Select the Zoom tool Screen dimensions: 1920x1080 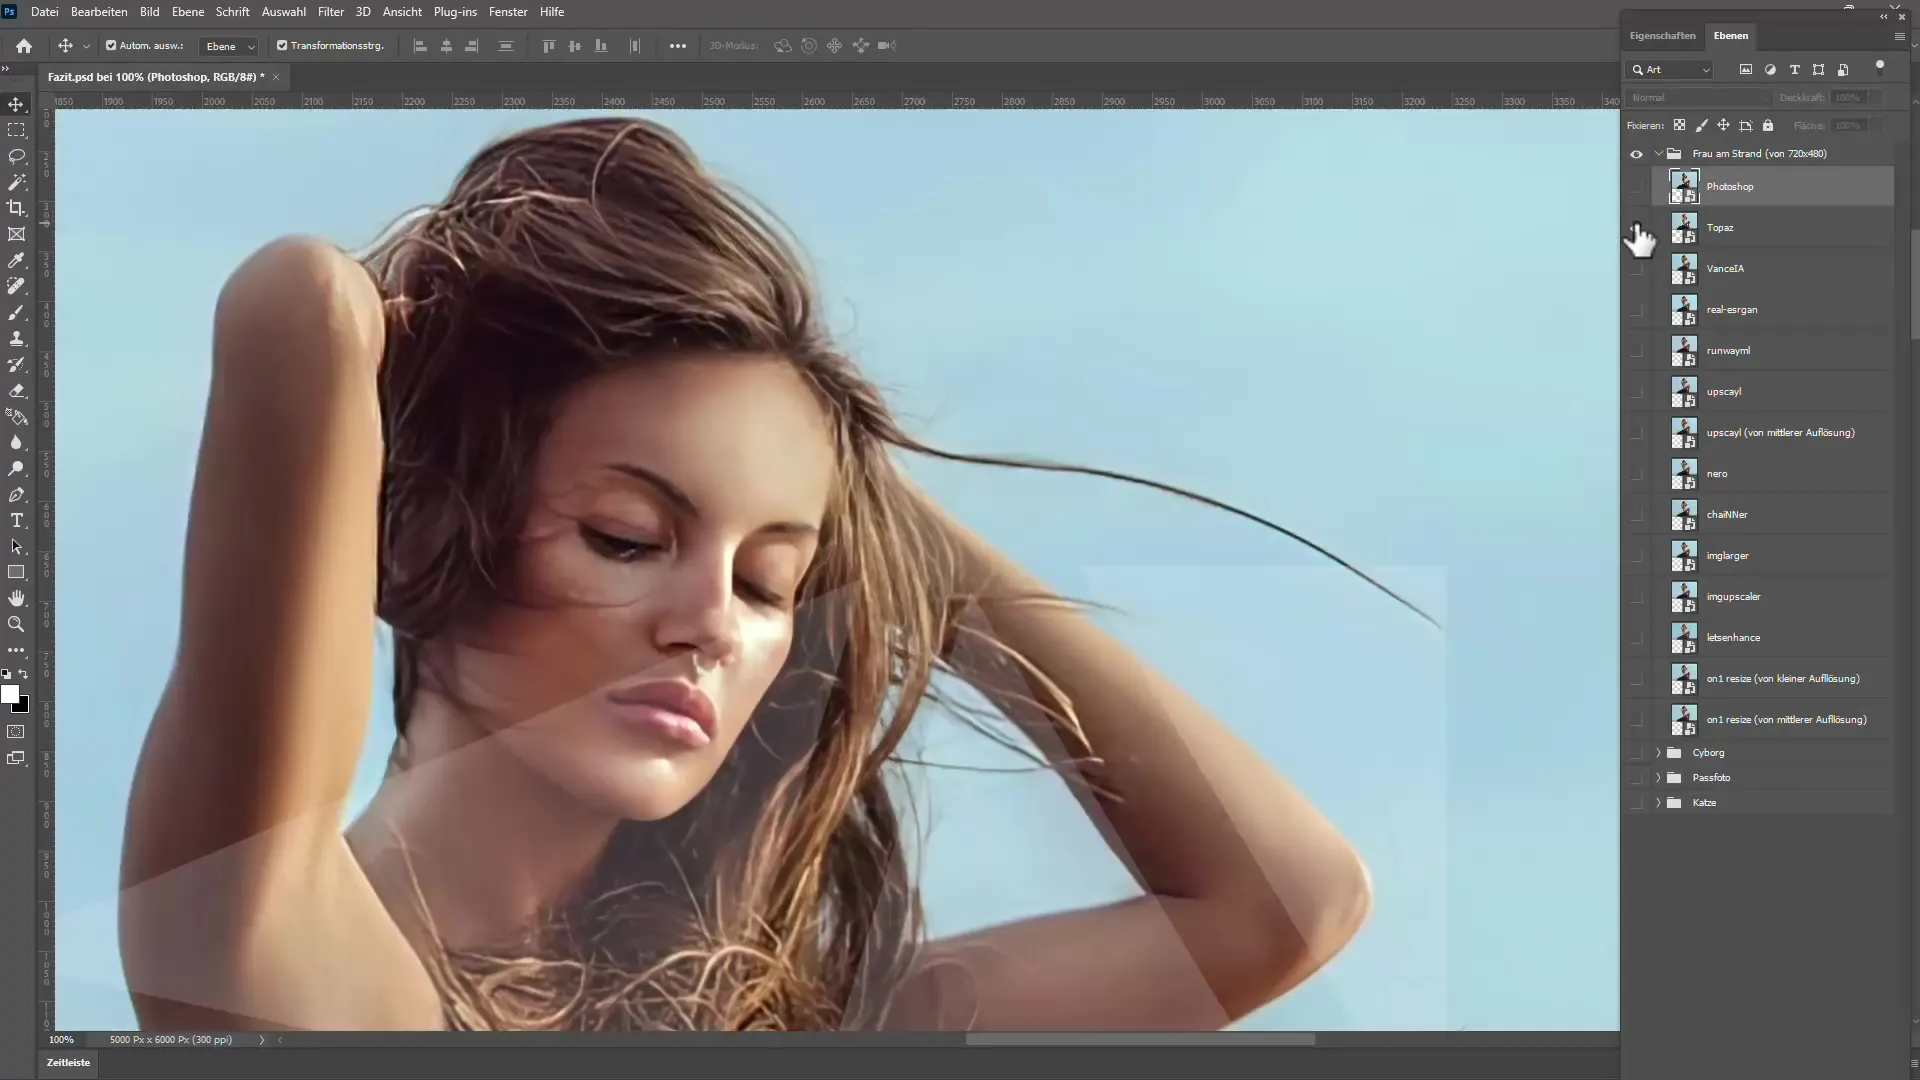17,624
